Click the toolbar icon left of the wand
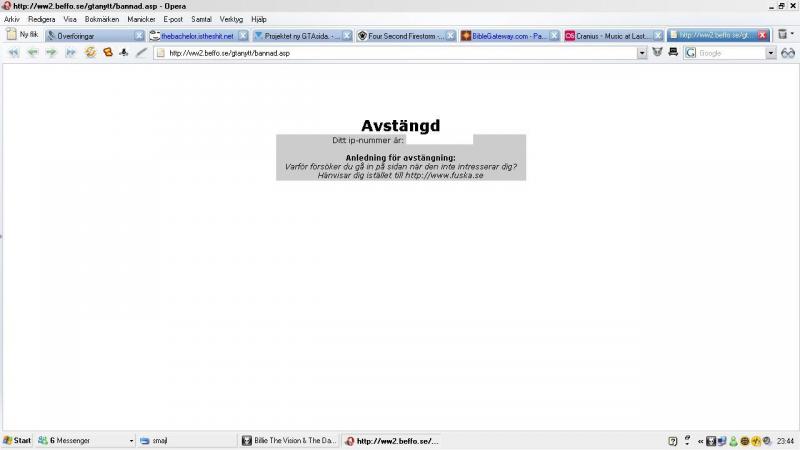Viewport: 800px width, 450px height. click(x=124, y=52)
